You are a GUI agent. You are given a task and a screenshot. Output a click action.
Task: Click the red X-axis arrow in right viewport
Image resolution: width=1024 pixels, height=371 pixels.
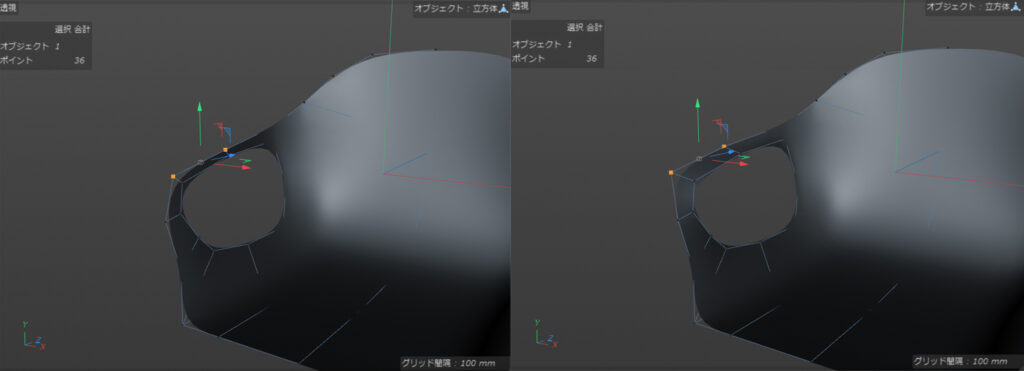731,163
